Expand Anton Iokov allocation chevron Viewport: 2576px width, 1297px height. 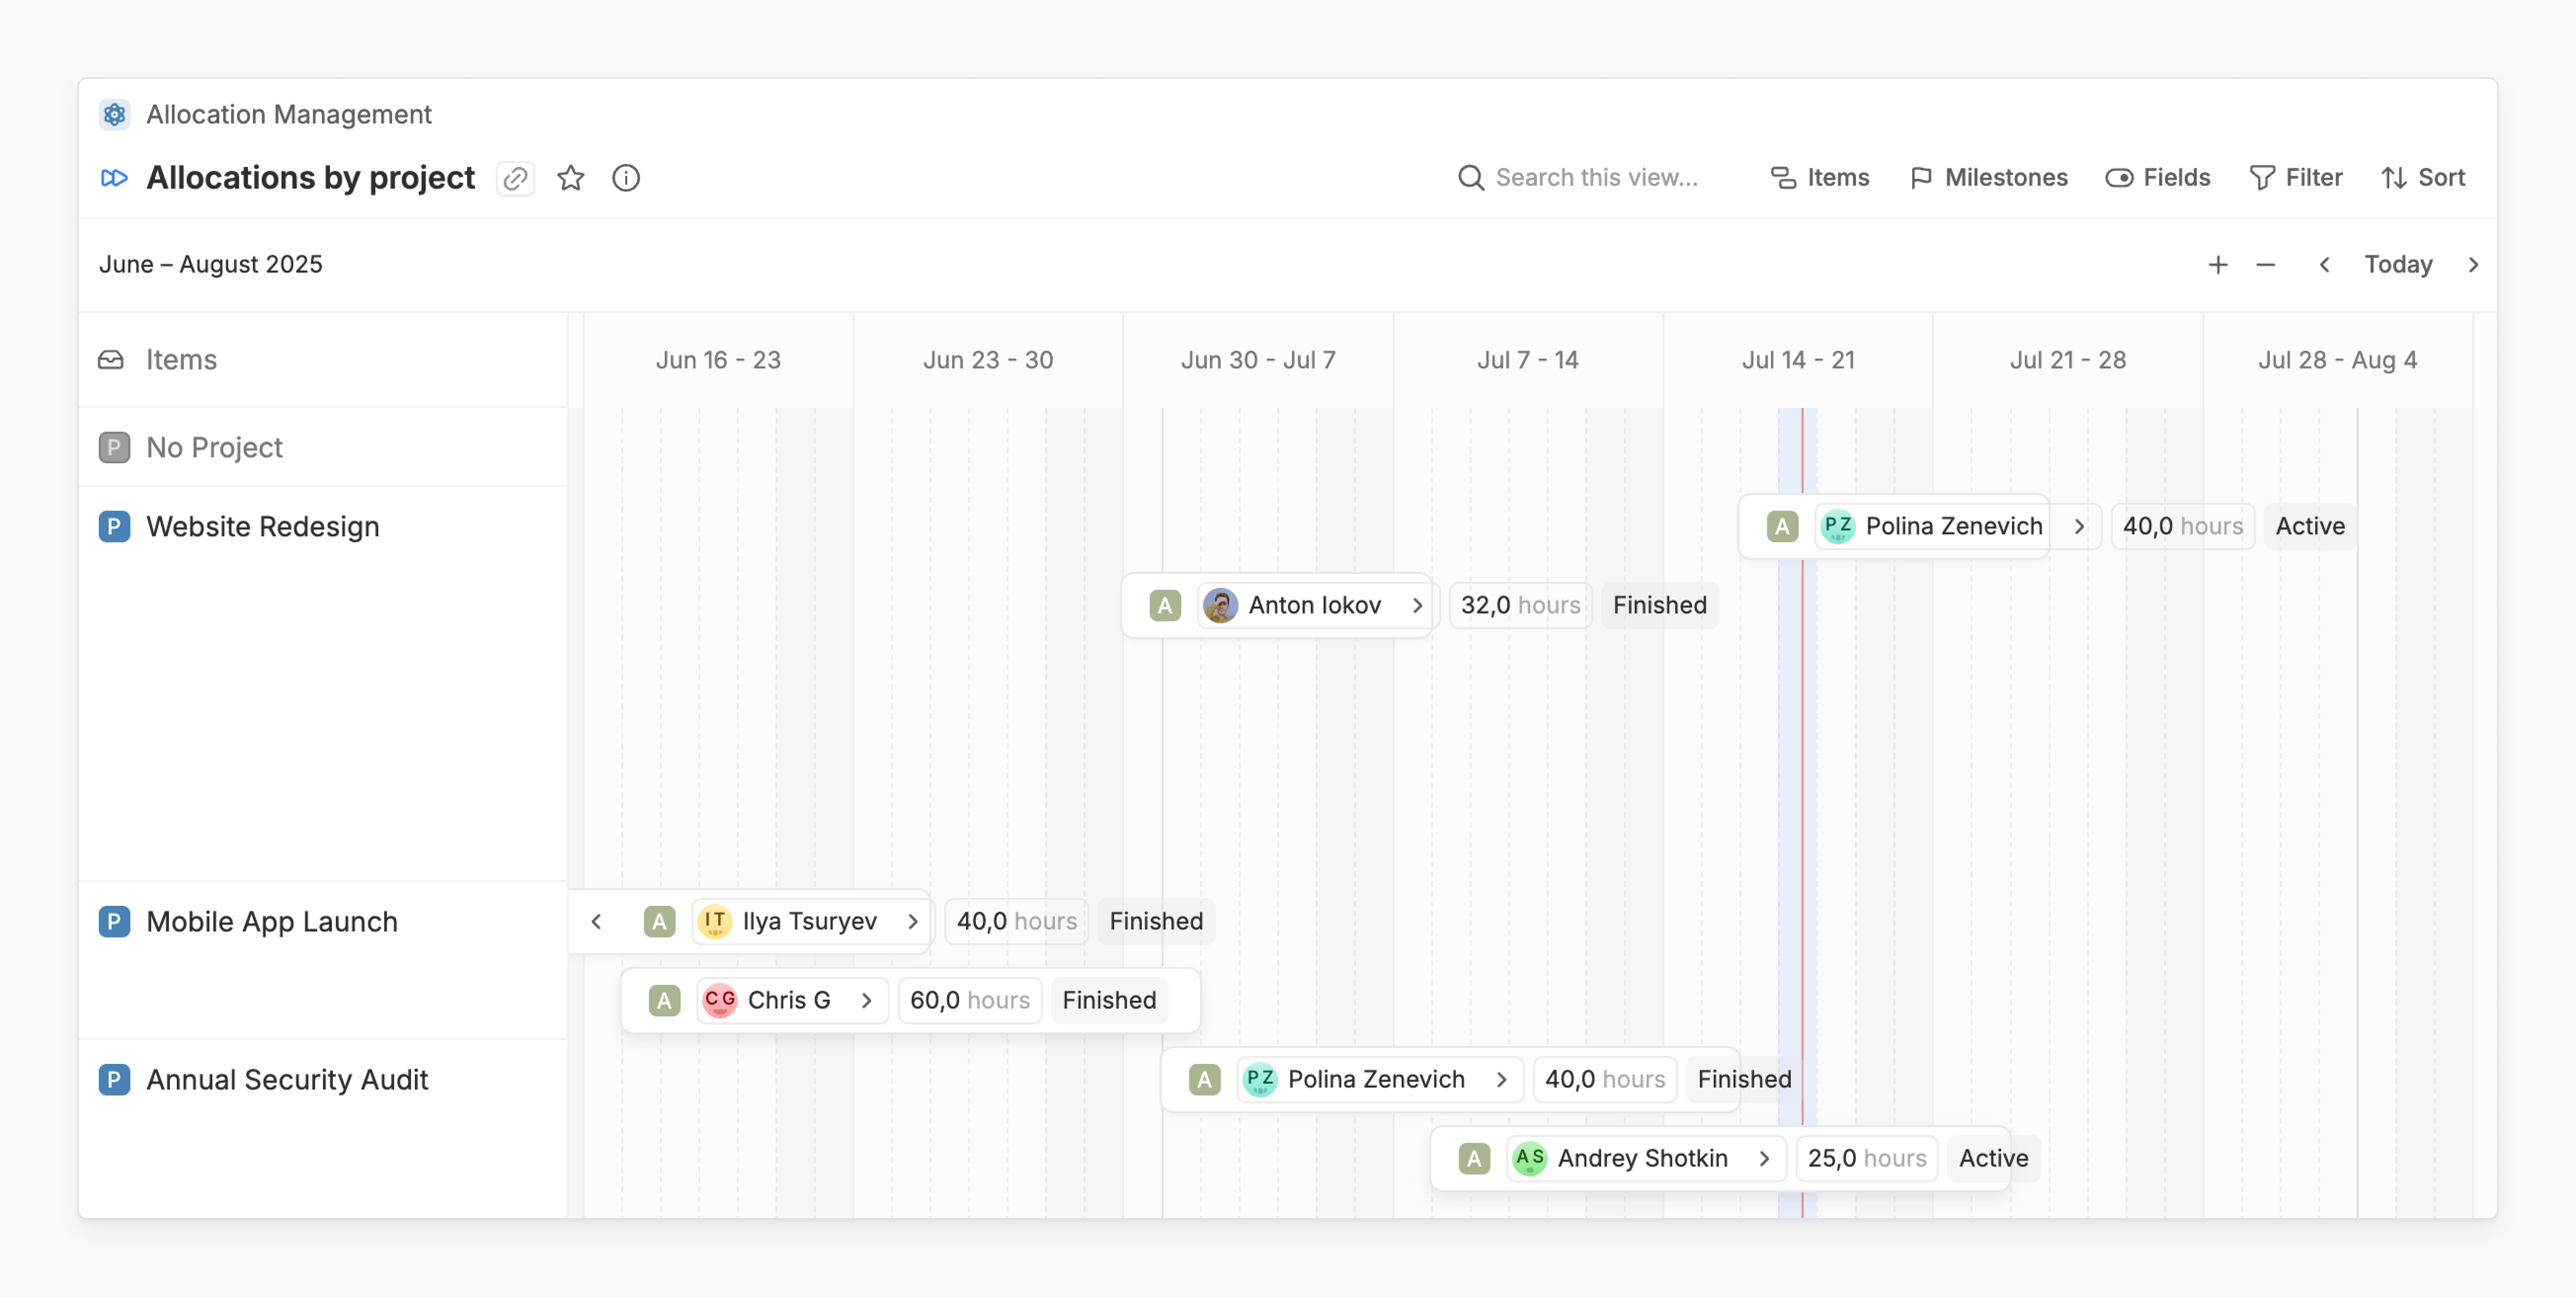1416,605
